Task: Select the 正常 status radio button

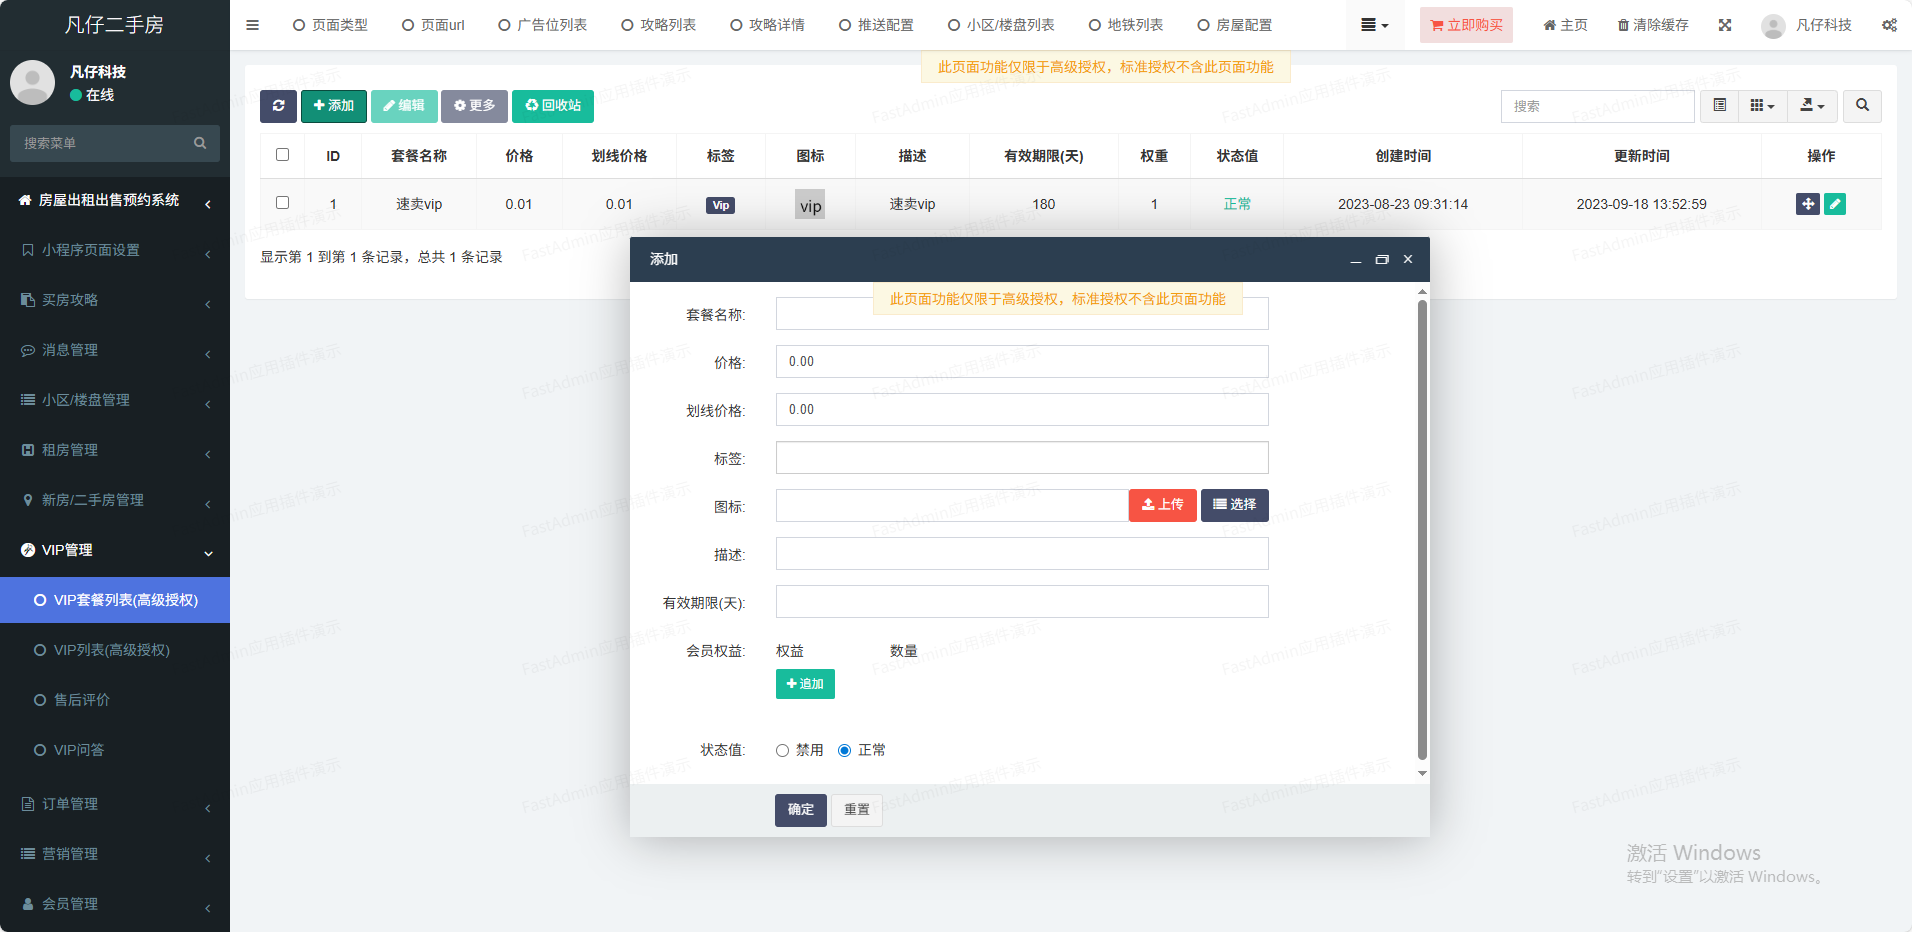Action: (x=845, y=750)
